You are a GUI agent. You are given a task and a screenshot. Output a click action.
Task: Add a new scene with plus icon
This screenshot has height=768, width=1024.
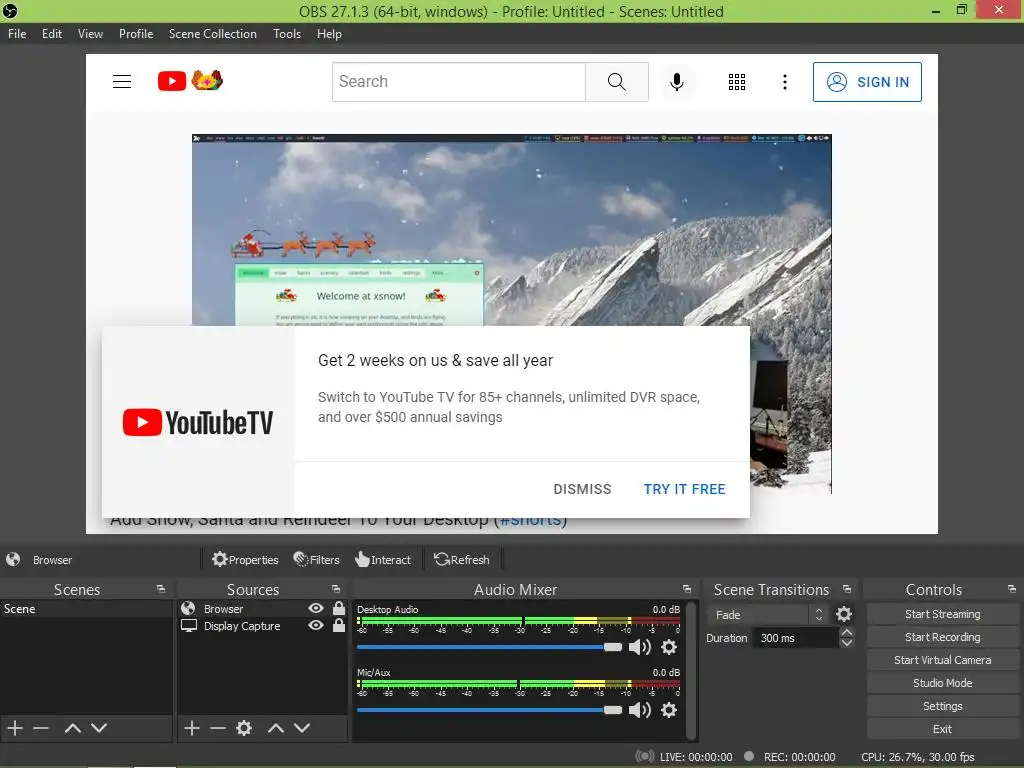14,728
